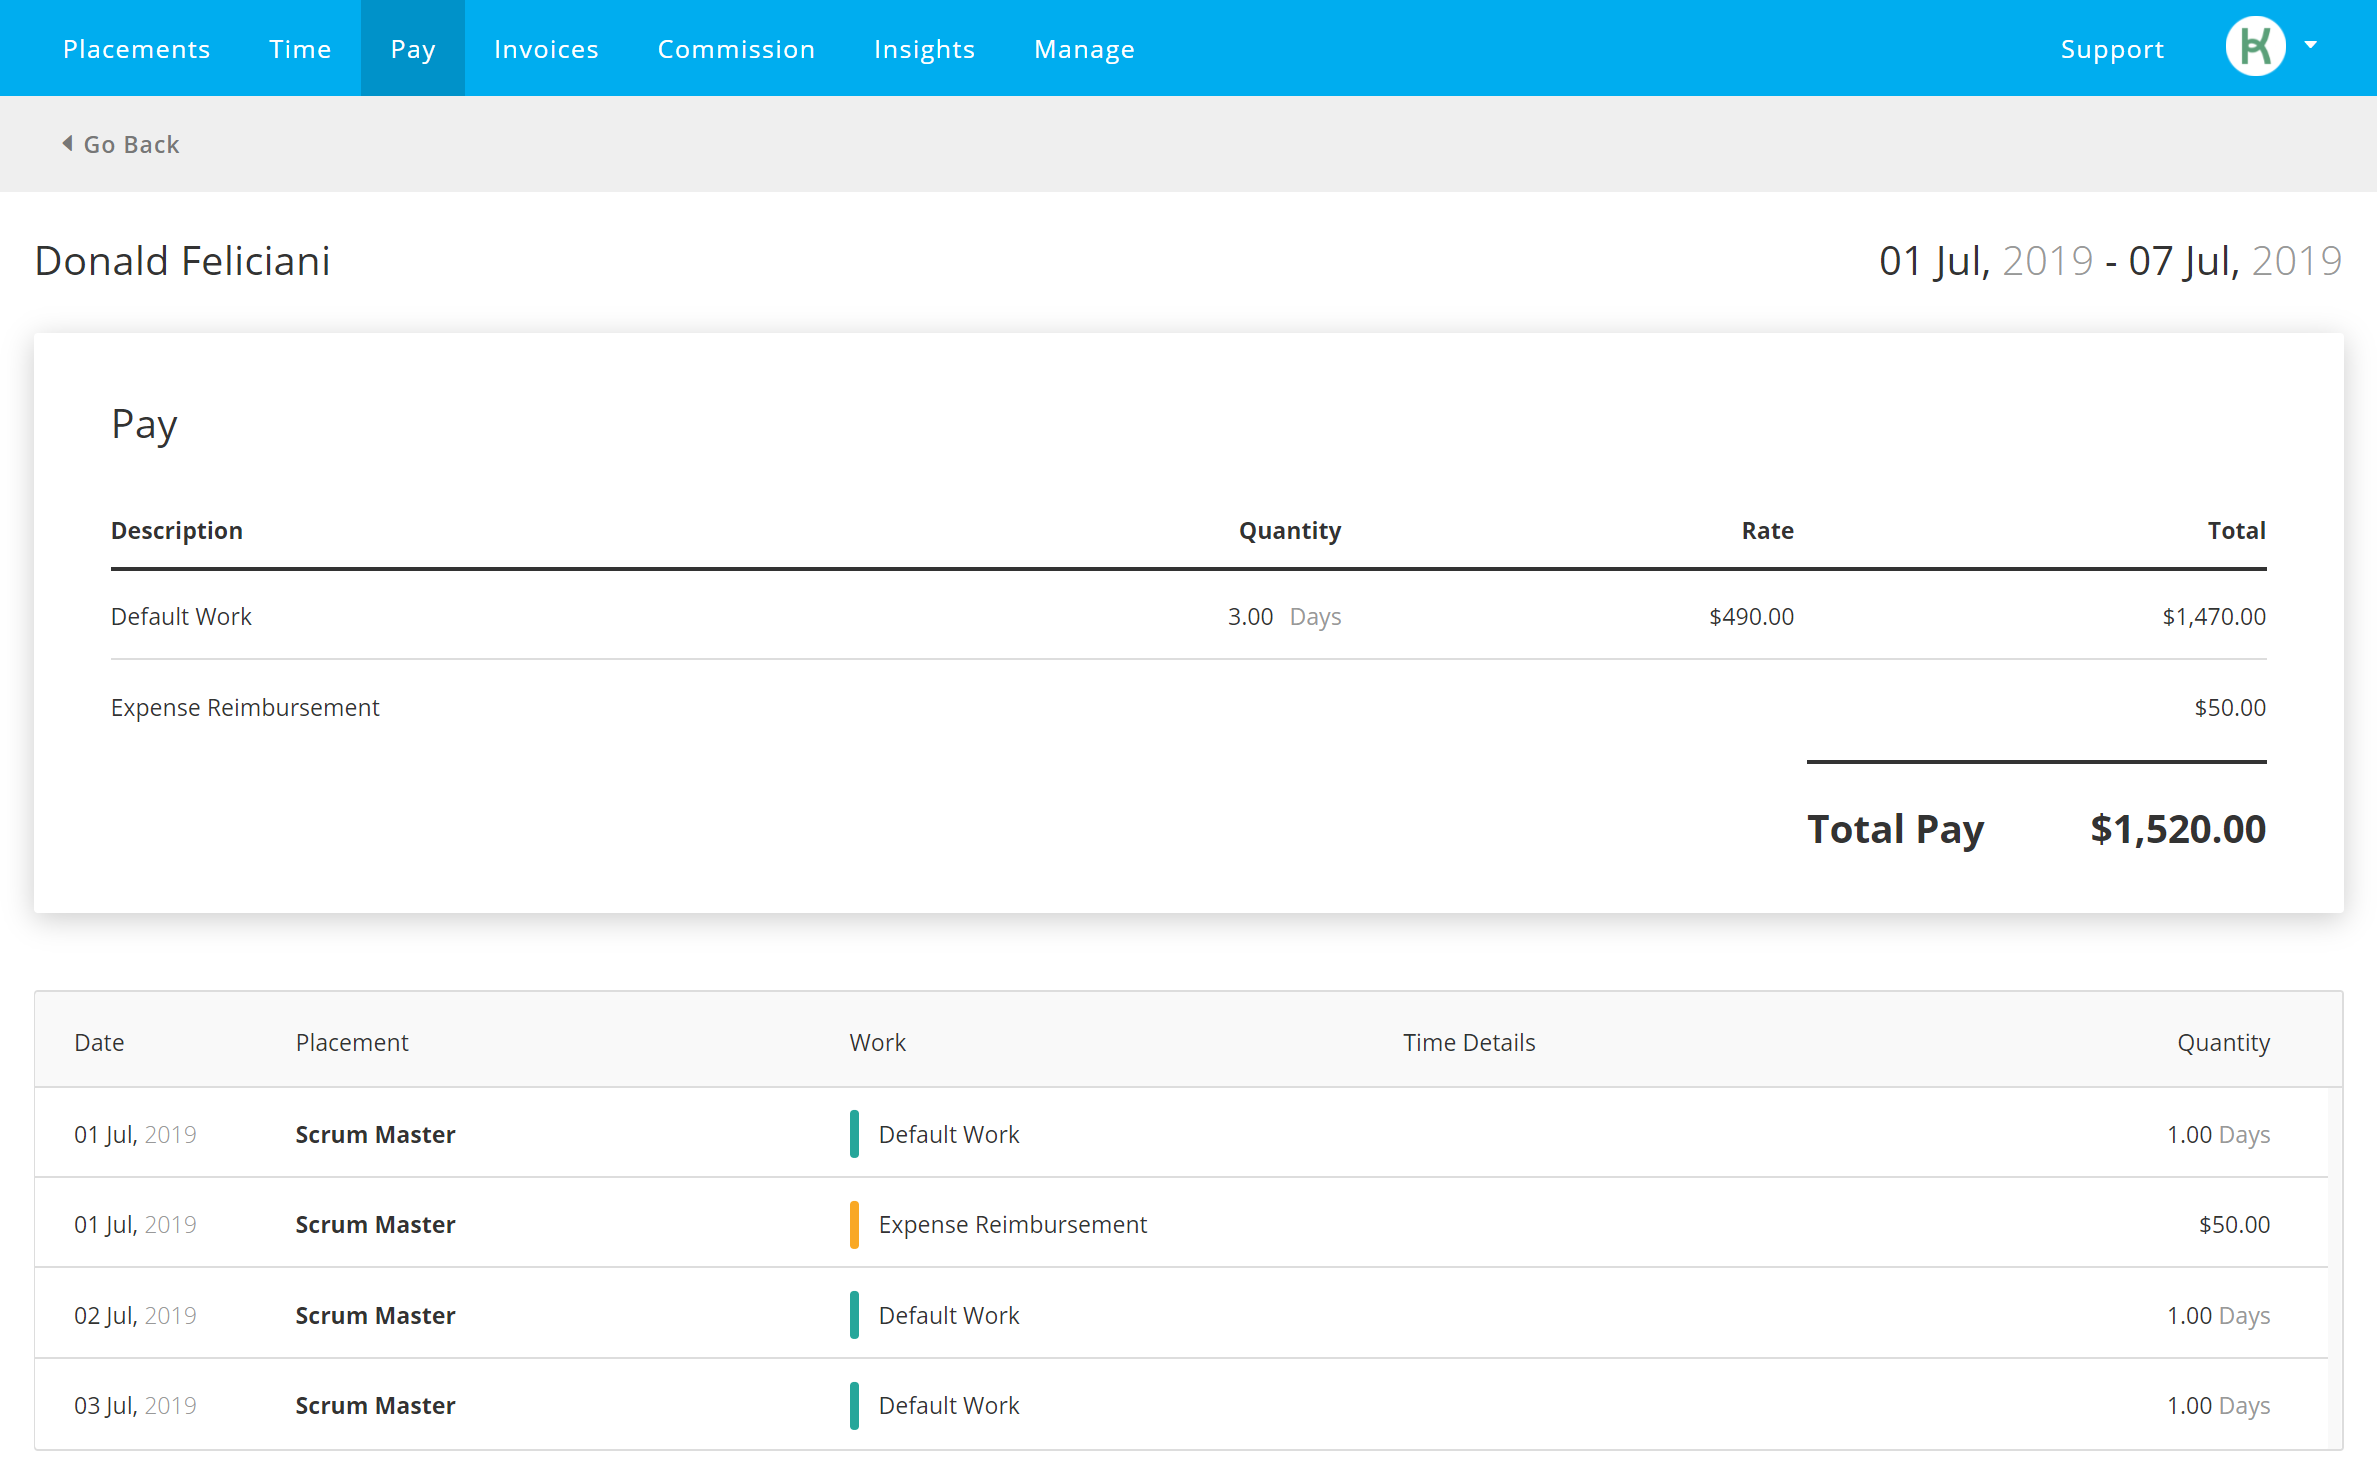Click the Go Back arrow icon
This screenshot has height=1460, width=2377.
67,144
